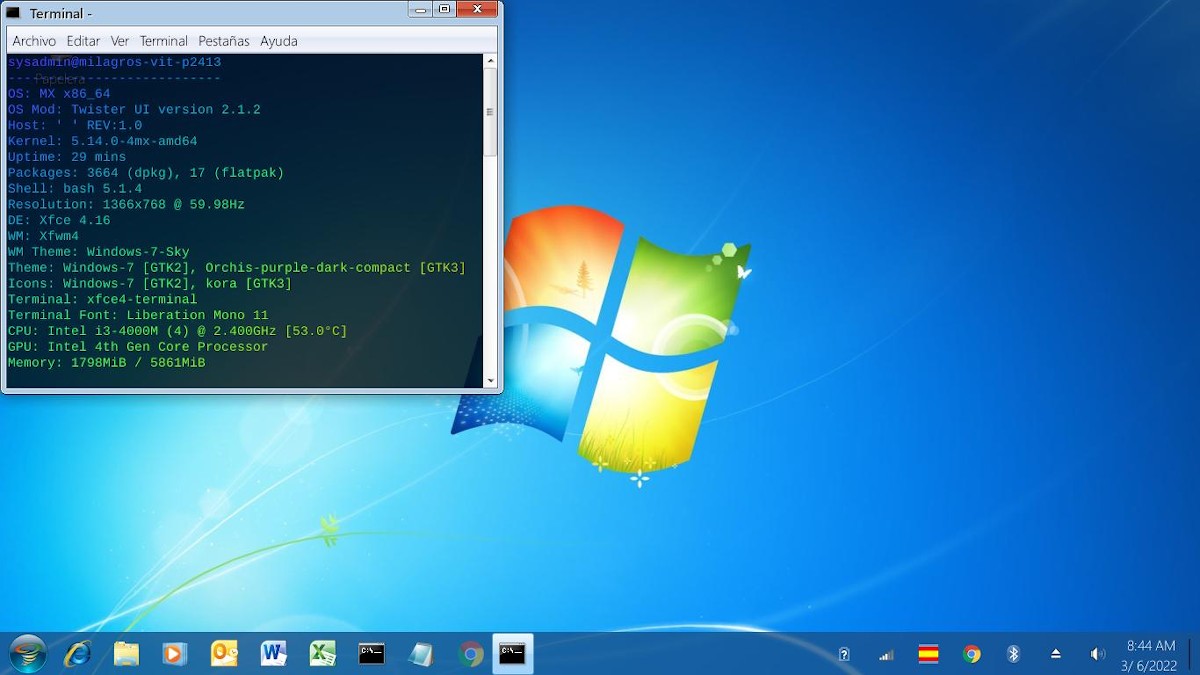The height and width of the screenshot is (675, 1200).
Task: Click the Bluetooth tray icon
Action: tap(1013, 654)
